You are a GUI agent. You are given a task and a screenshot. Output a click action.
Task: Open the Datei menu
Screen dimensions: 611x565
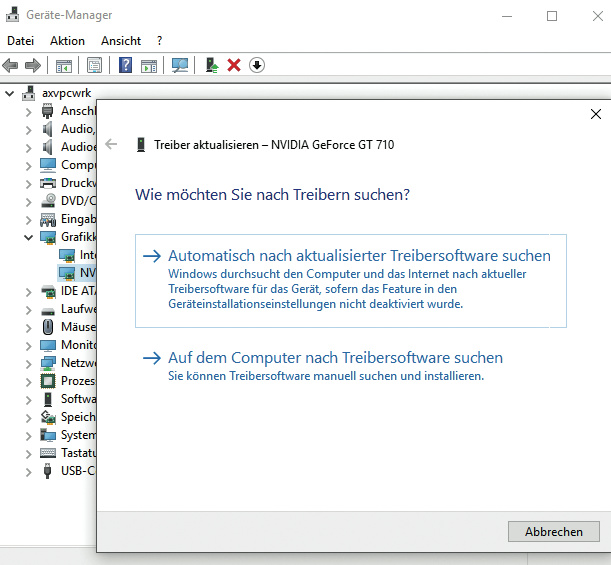[20, 41]
